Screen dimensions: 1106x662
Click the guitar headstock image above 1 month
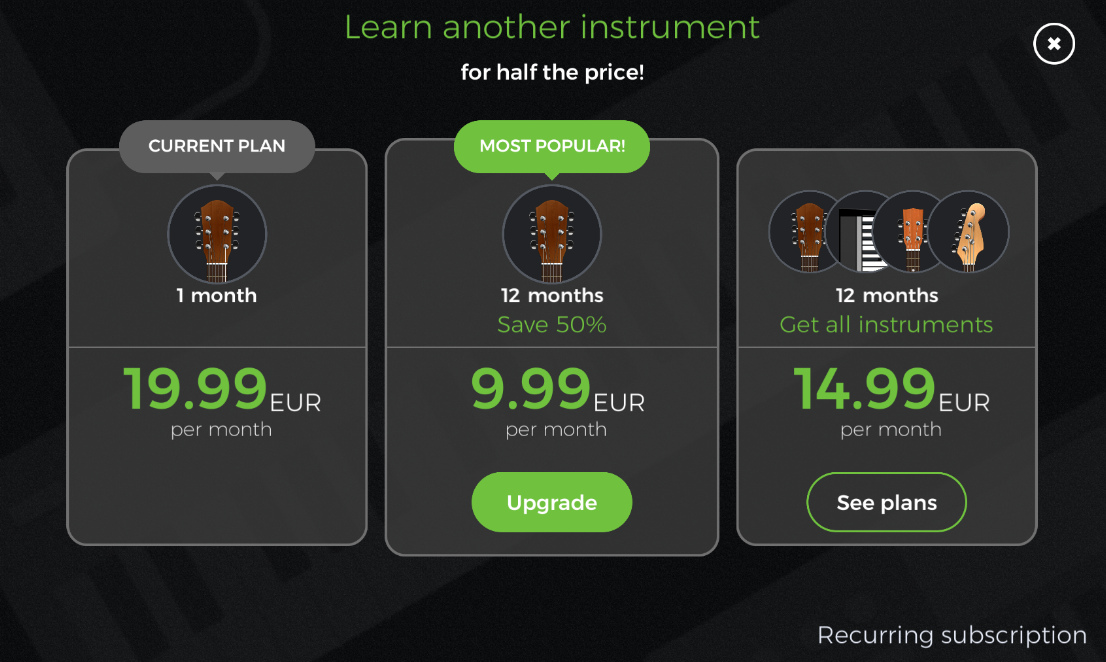point(216,233)
